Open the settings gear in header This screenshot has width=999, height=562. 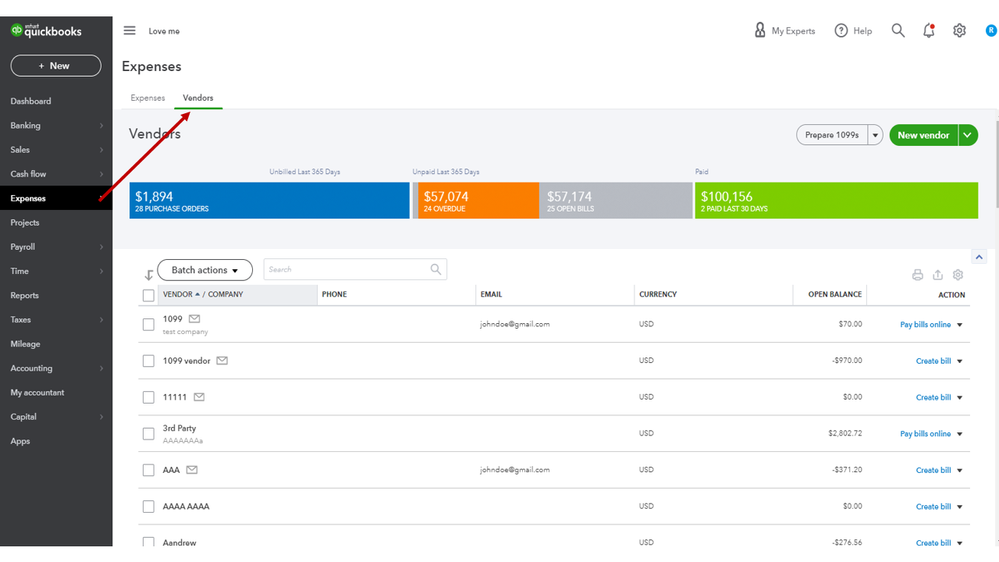[959, 31]
